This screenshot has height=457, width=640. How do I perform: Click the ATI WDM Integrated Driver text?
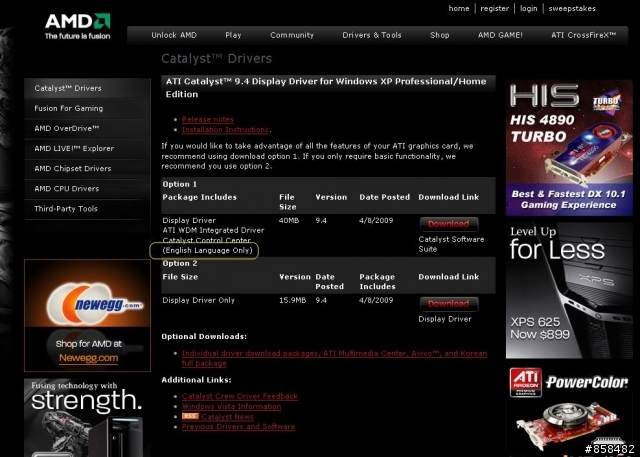213,230
